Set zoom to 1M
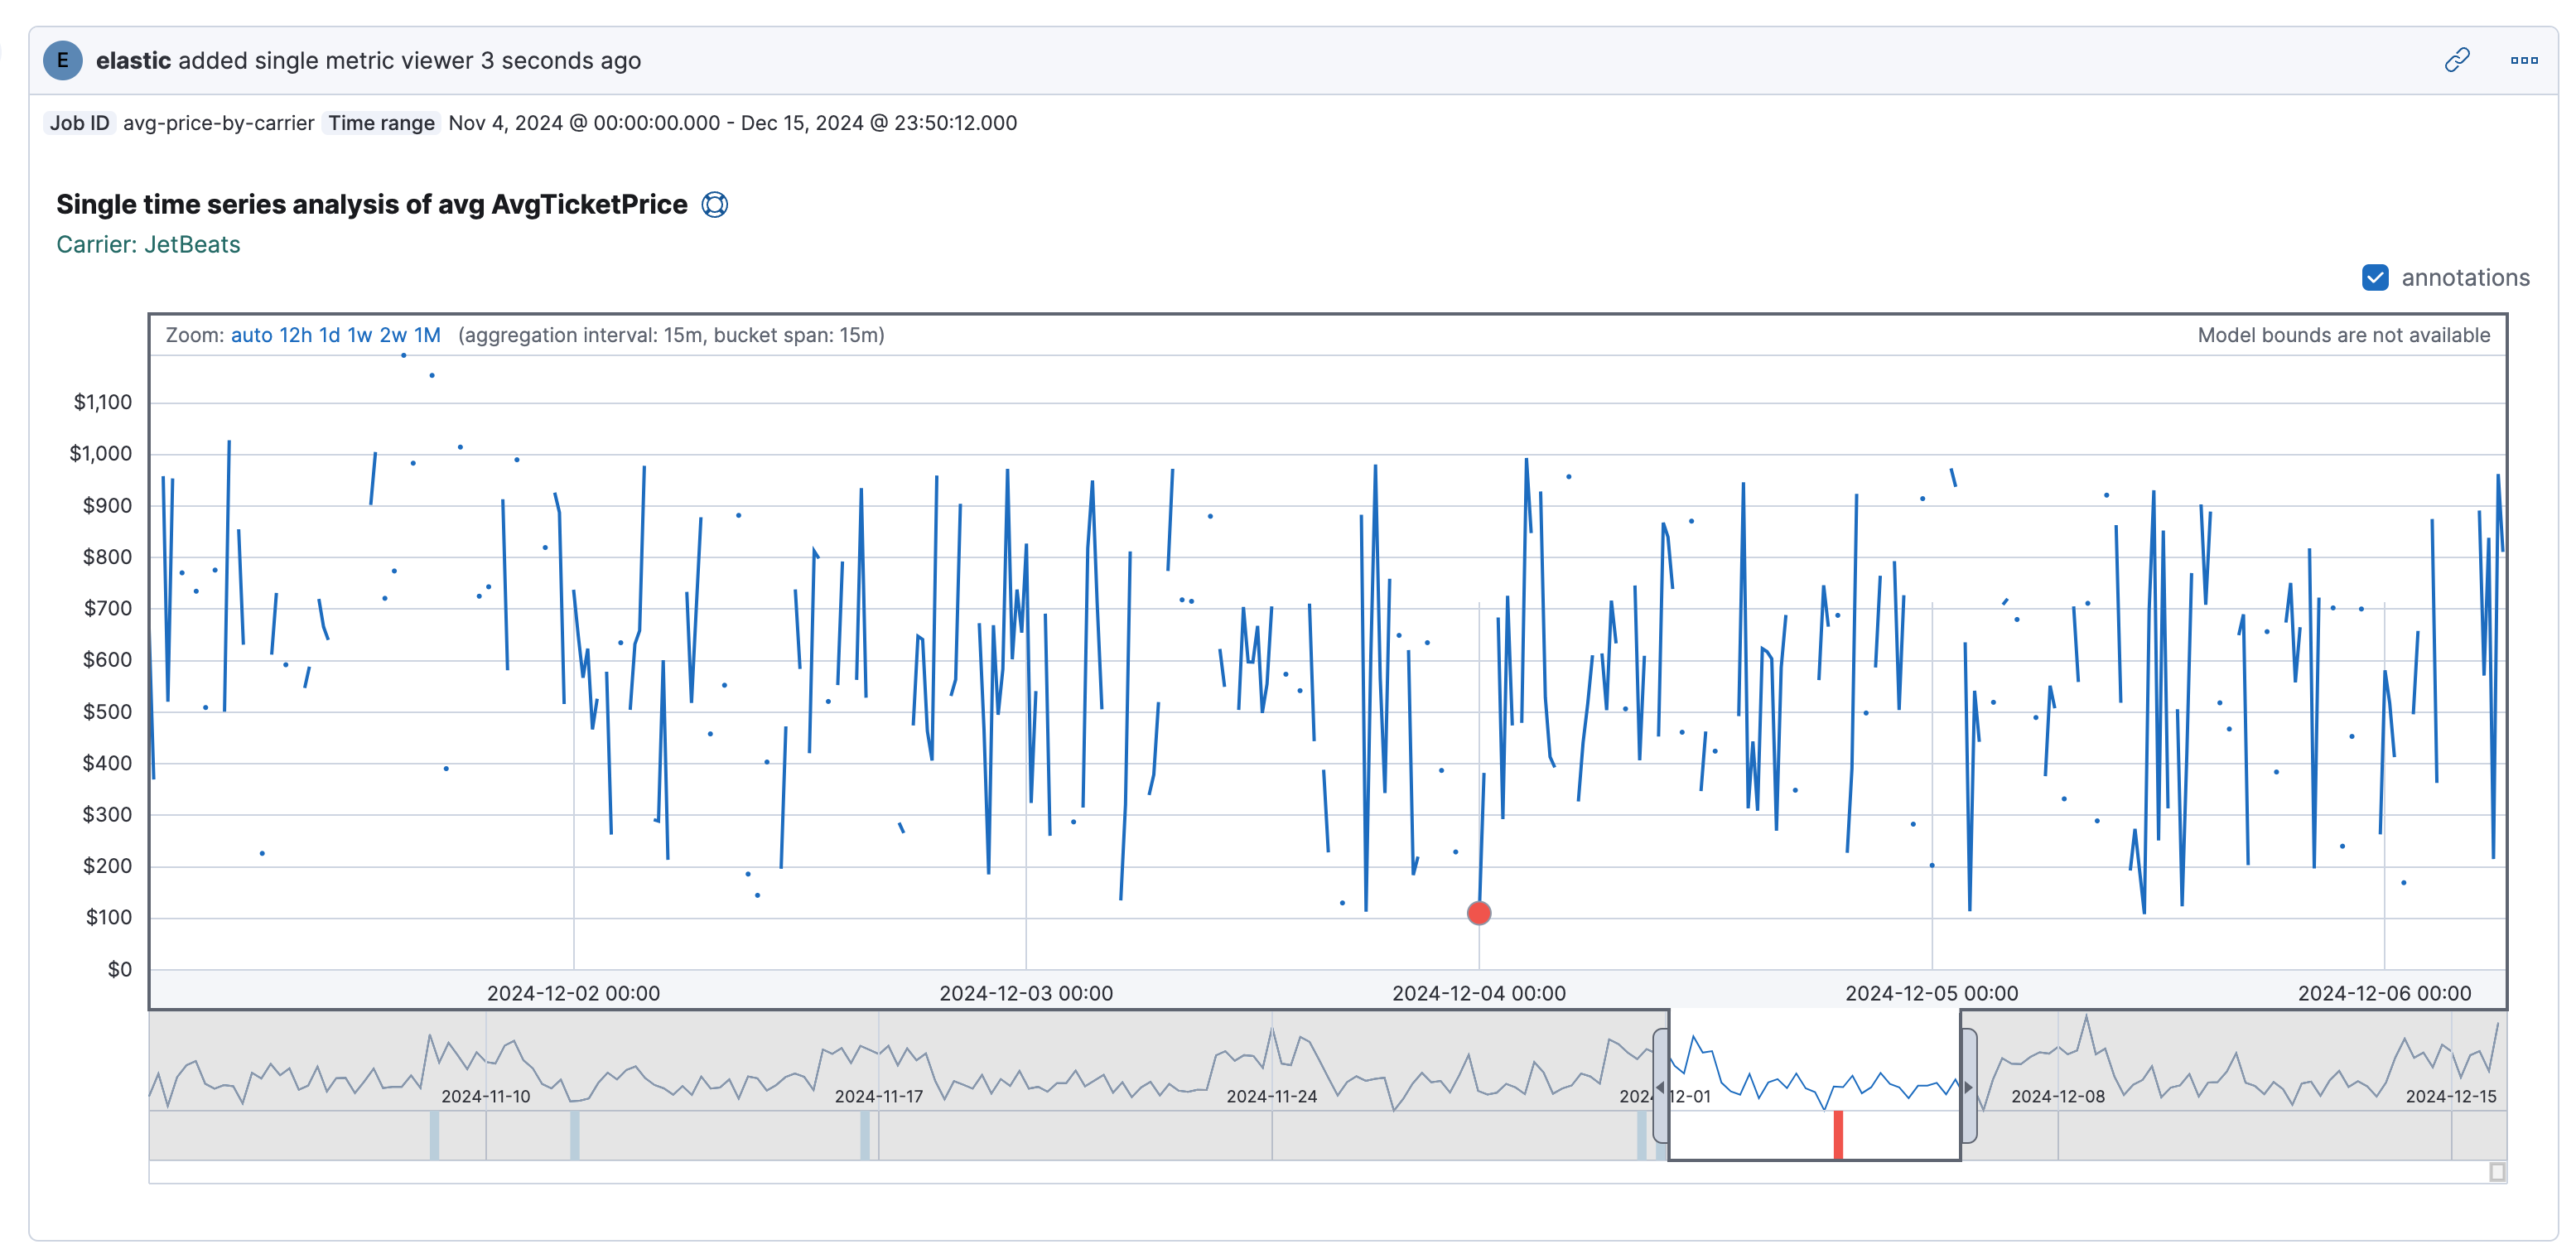This screenshot has height=1254, width=2576. click(427, 335)
